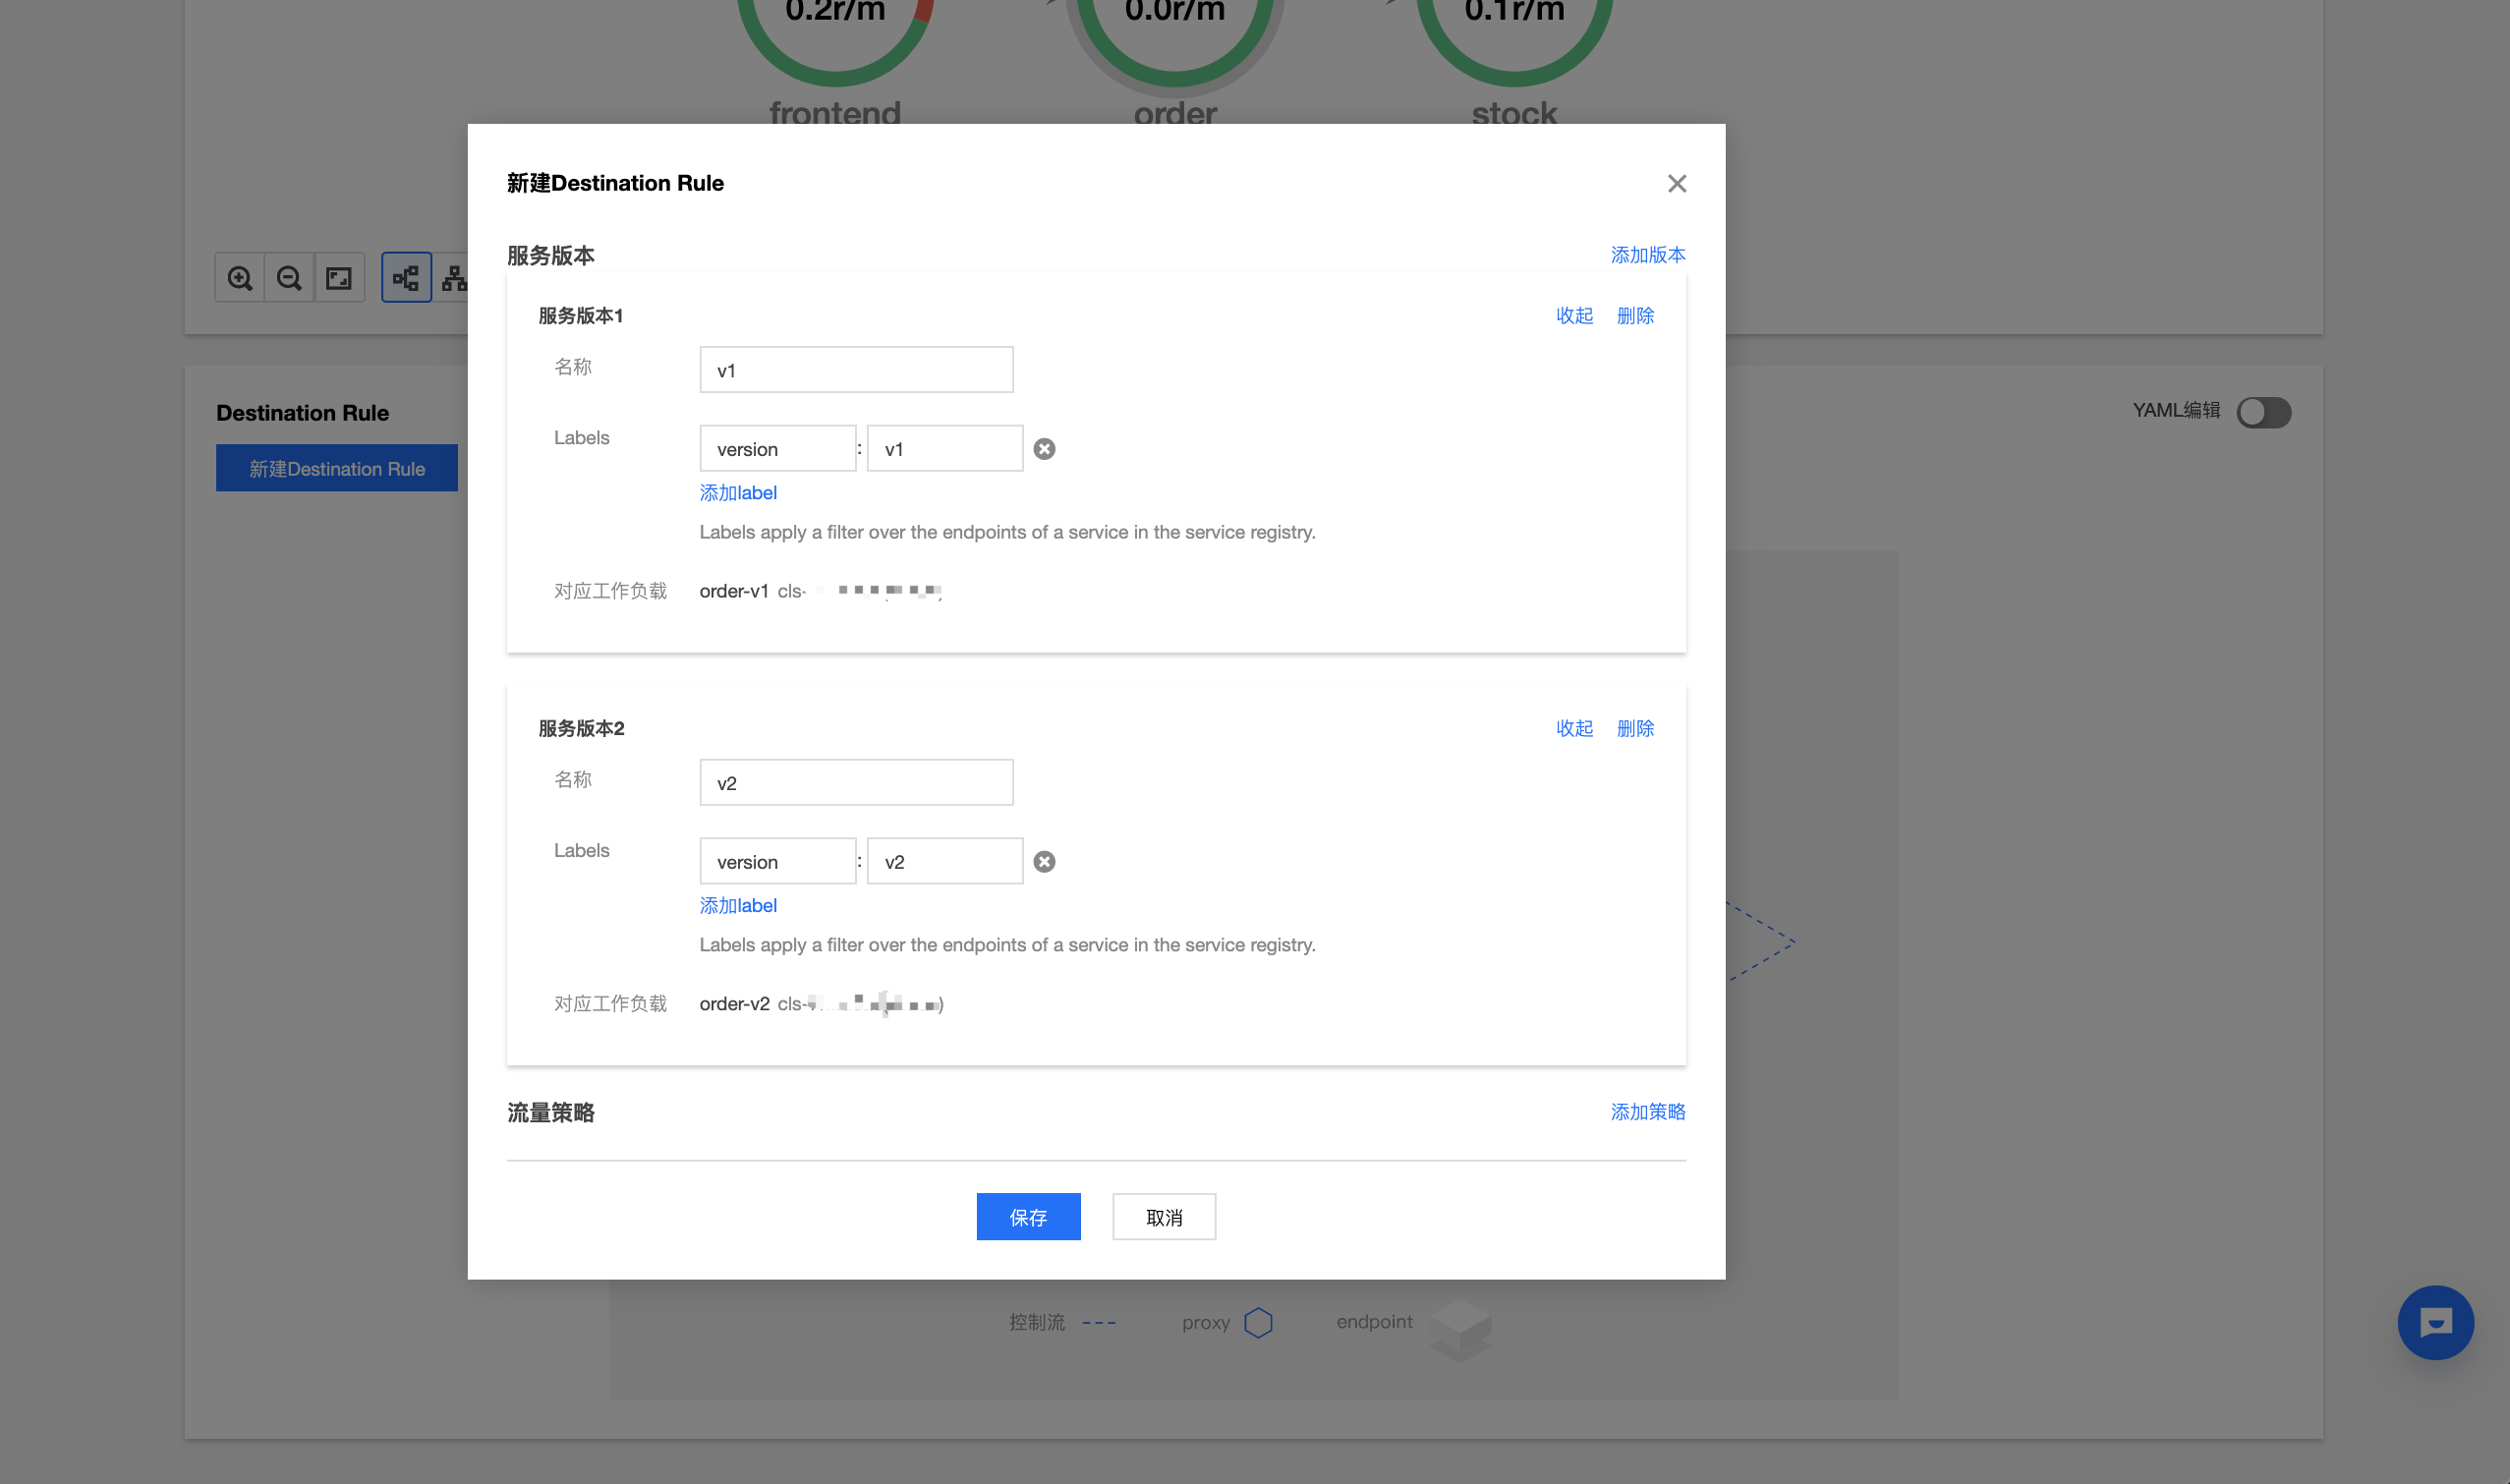This screenshot has width=2510, height=1484.
Task: Delete 服务版本1 via 删除 link
Action: point(1635,316)
